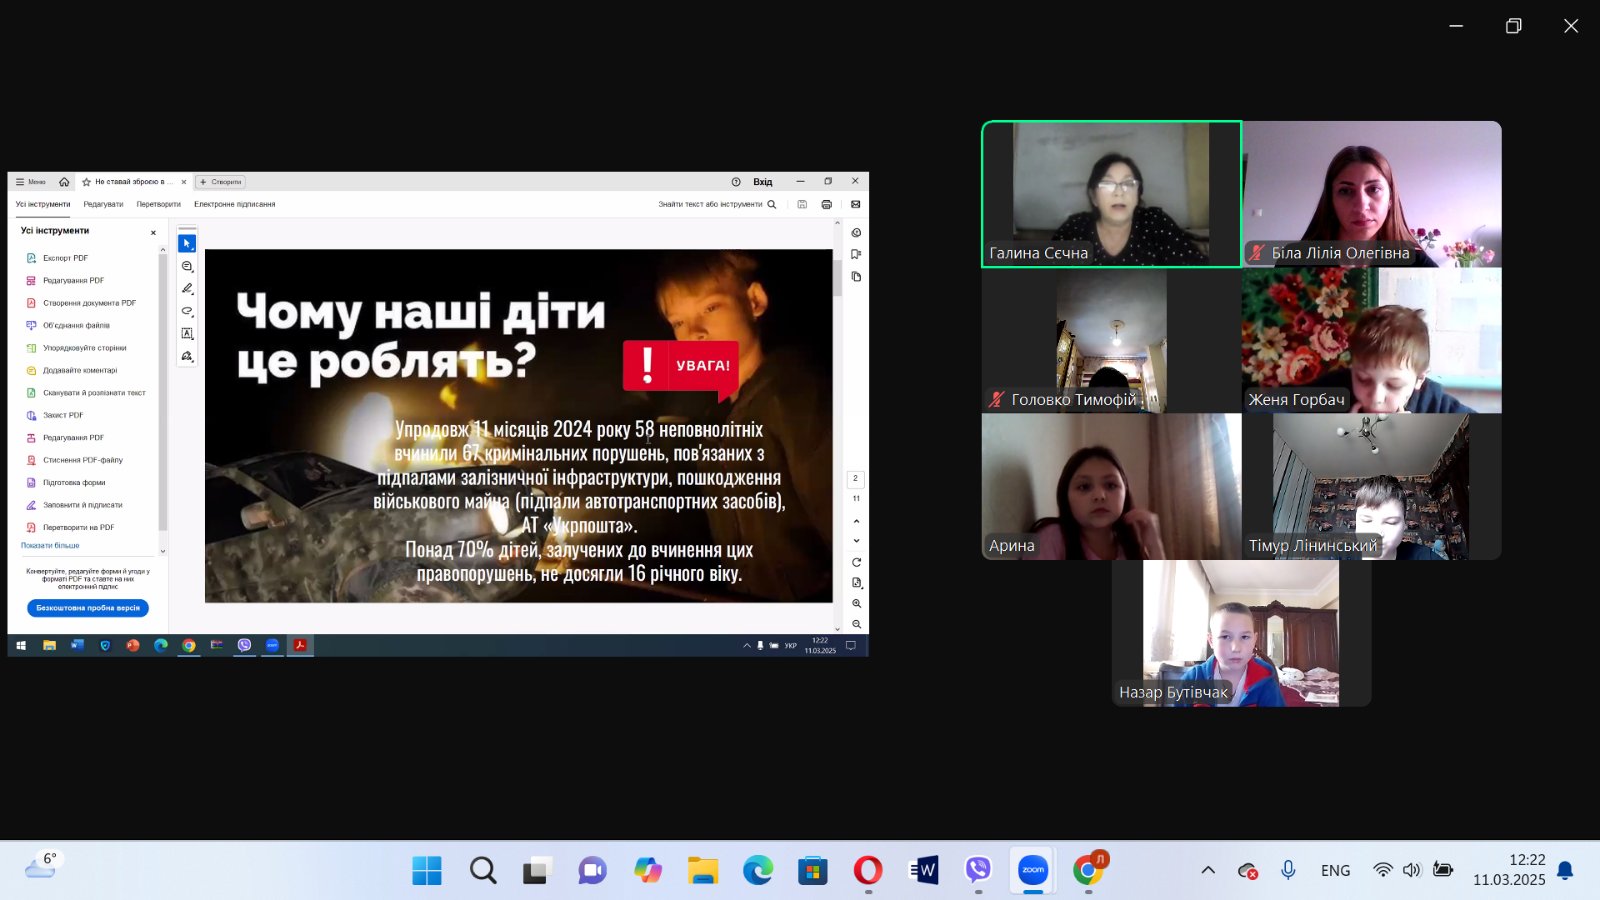Open Copilot from the Windows taskbar

tap(648, 870)
